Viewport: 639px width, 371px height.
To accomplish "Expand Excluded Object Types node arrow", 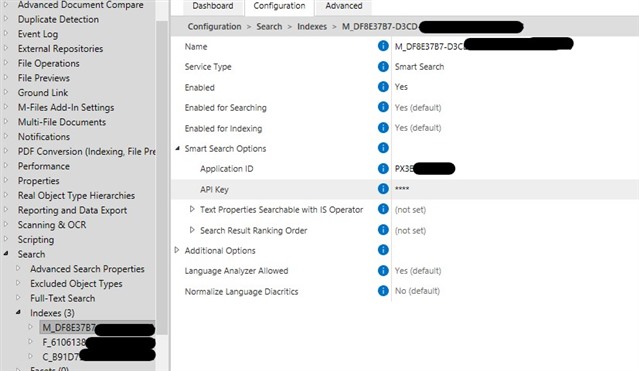I will click(18, 283).
